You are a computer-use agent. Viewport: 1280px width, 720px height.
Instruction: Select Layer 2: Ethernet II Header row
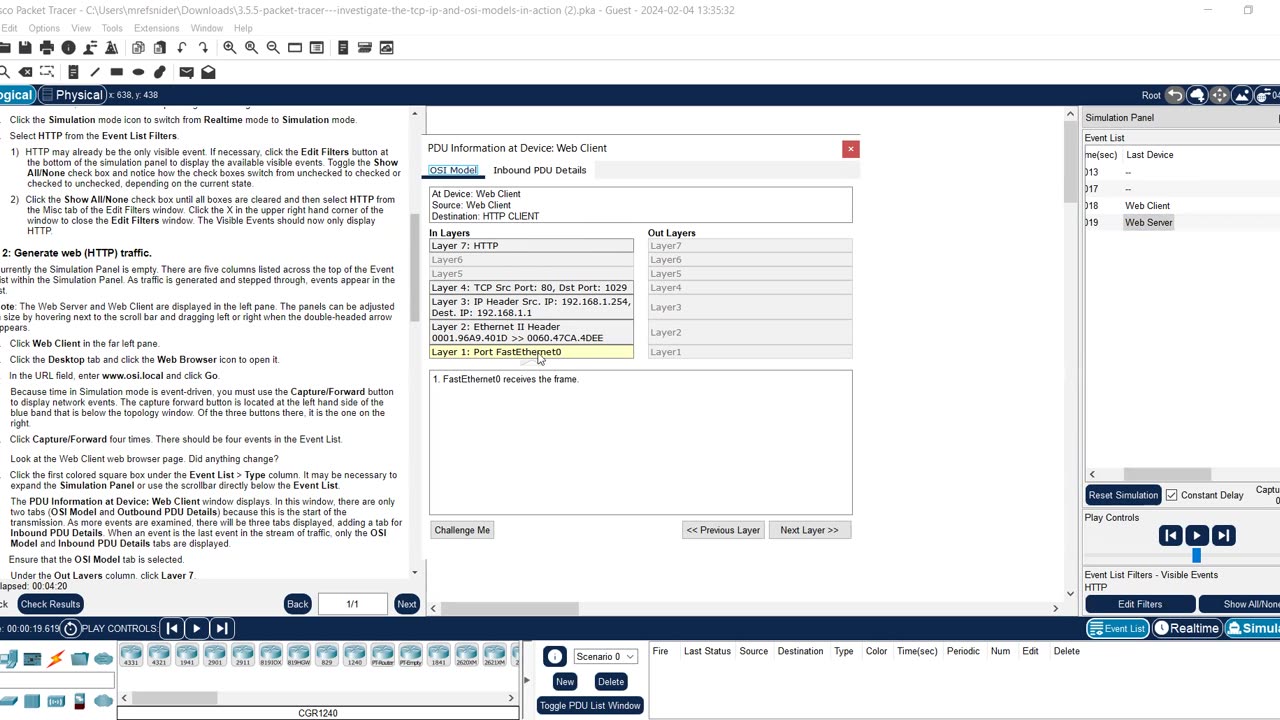[531, 333]
